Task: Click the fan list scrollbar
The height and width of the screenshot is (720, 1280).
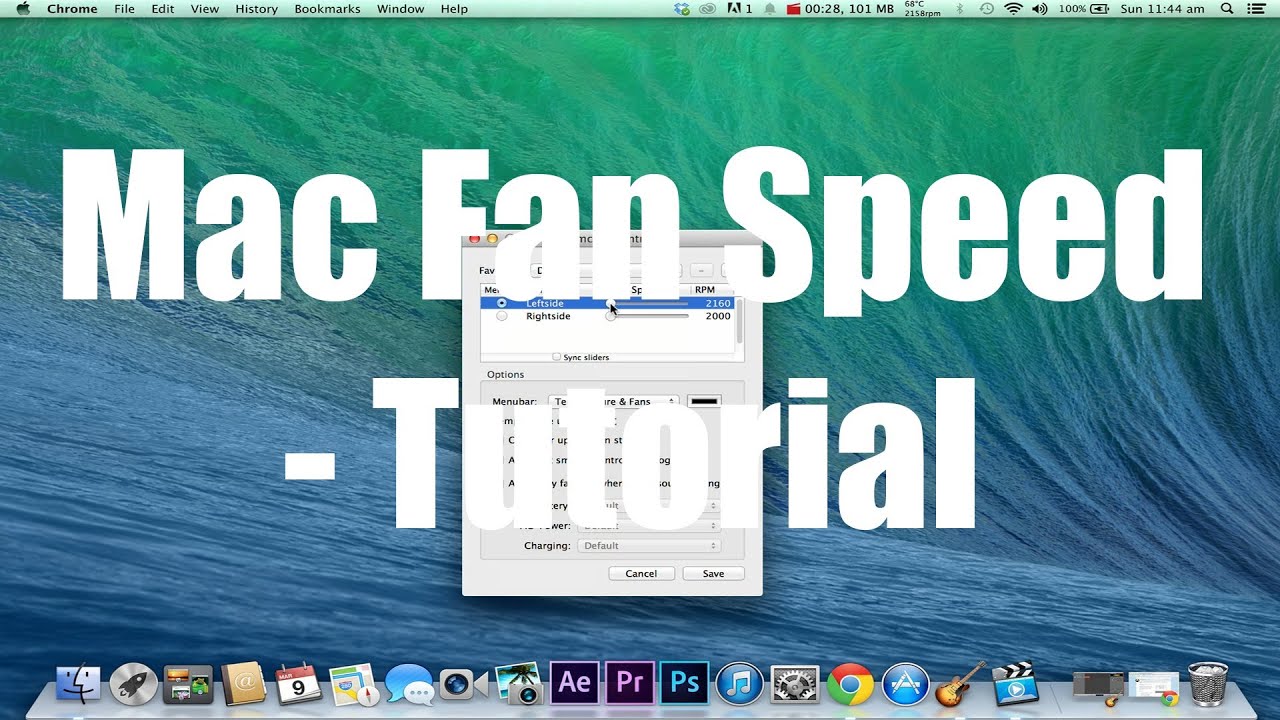Action: click(740, 320)
